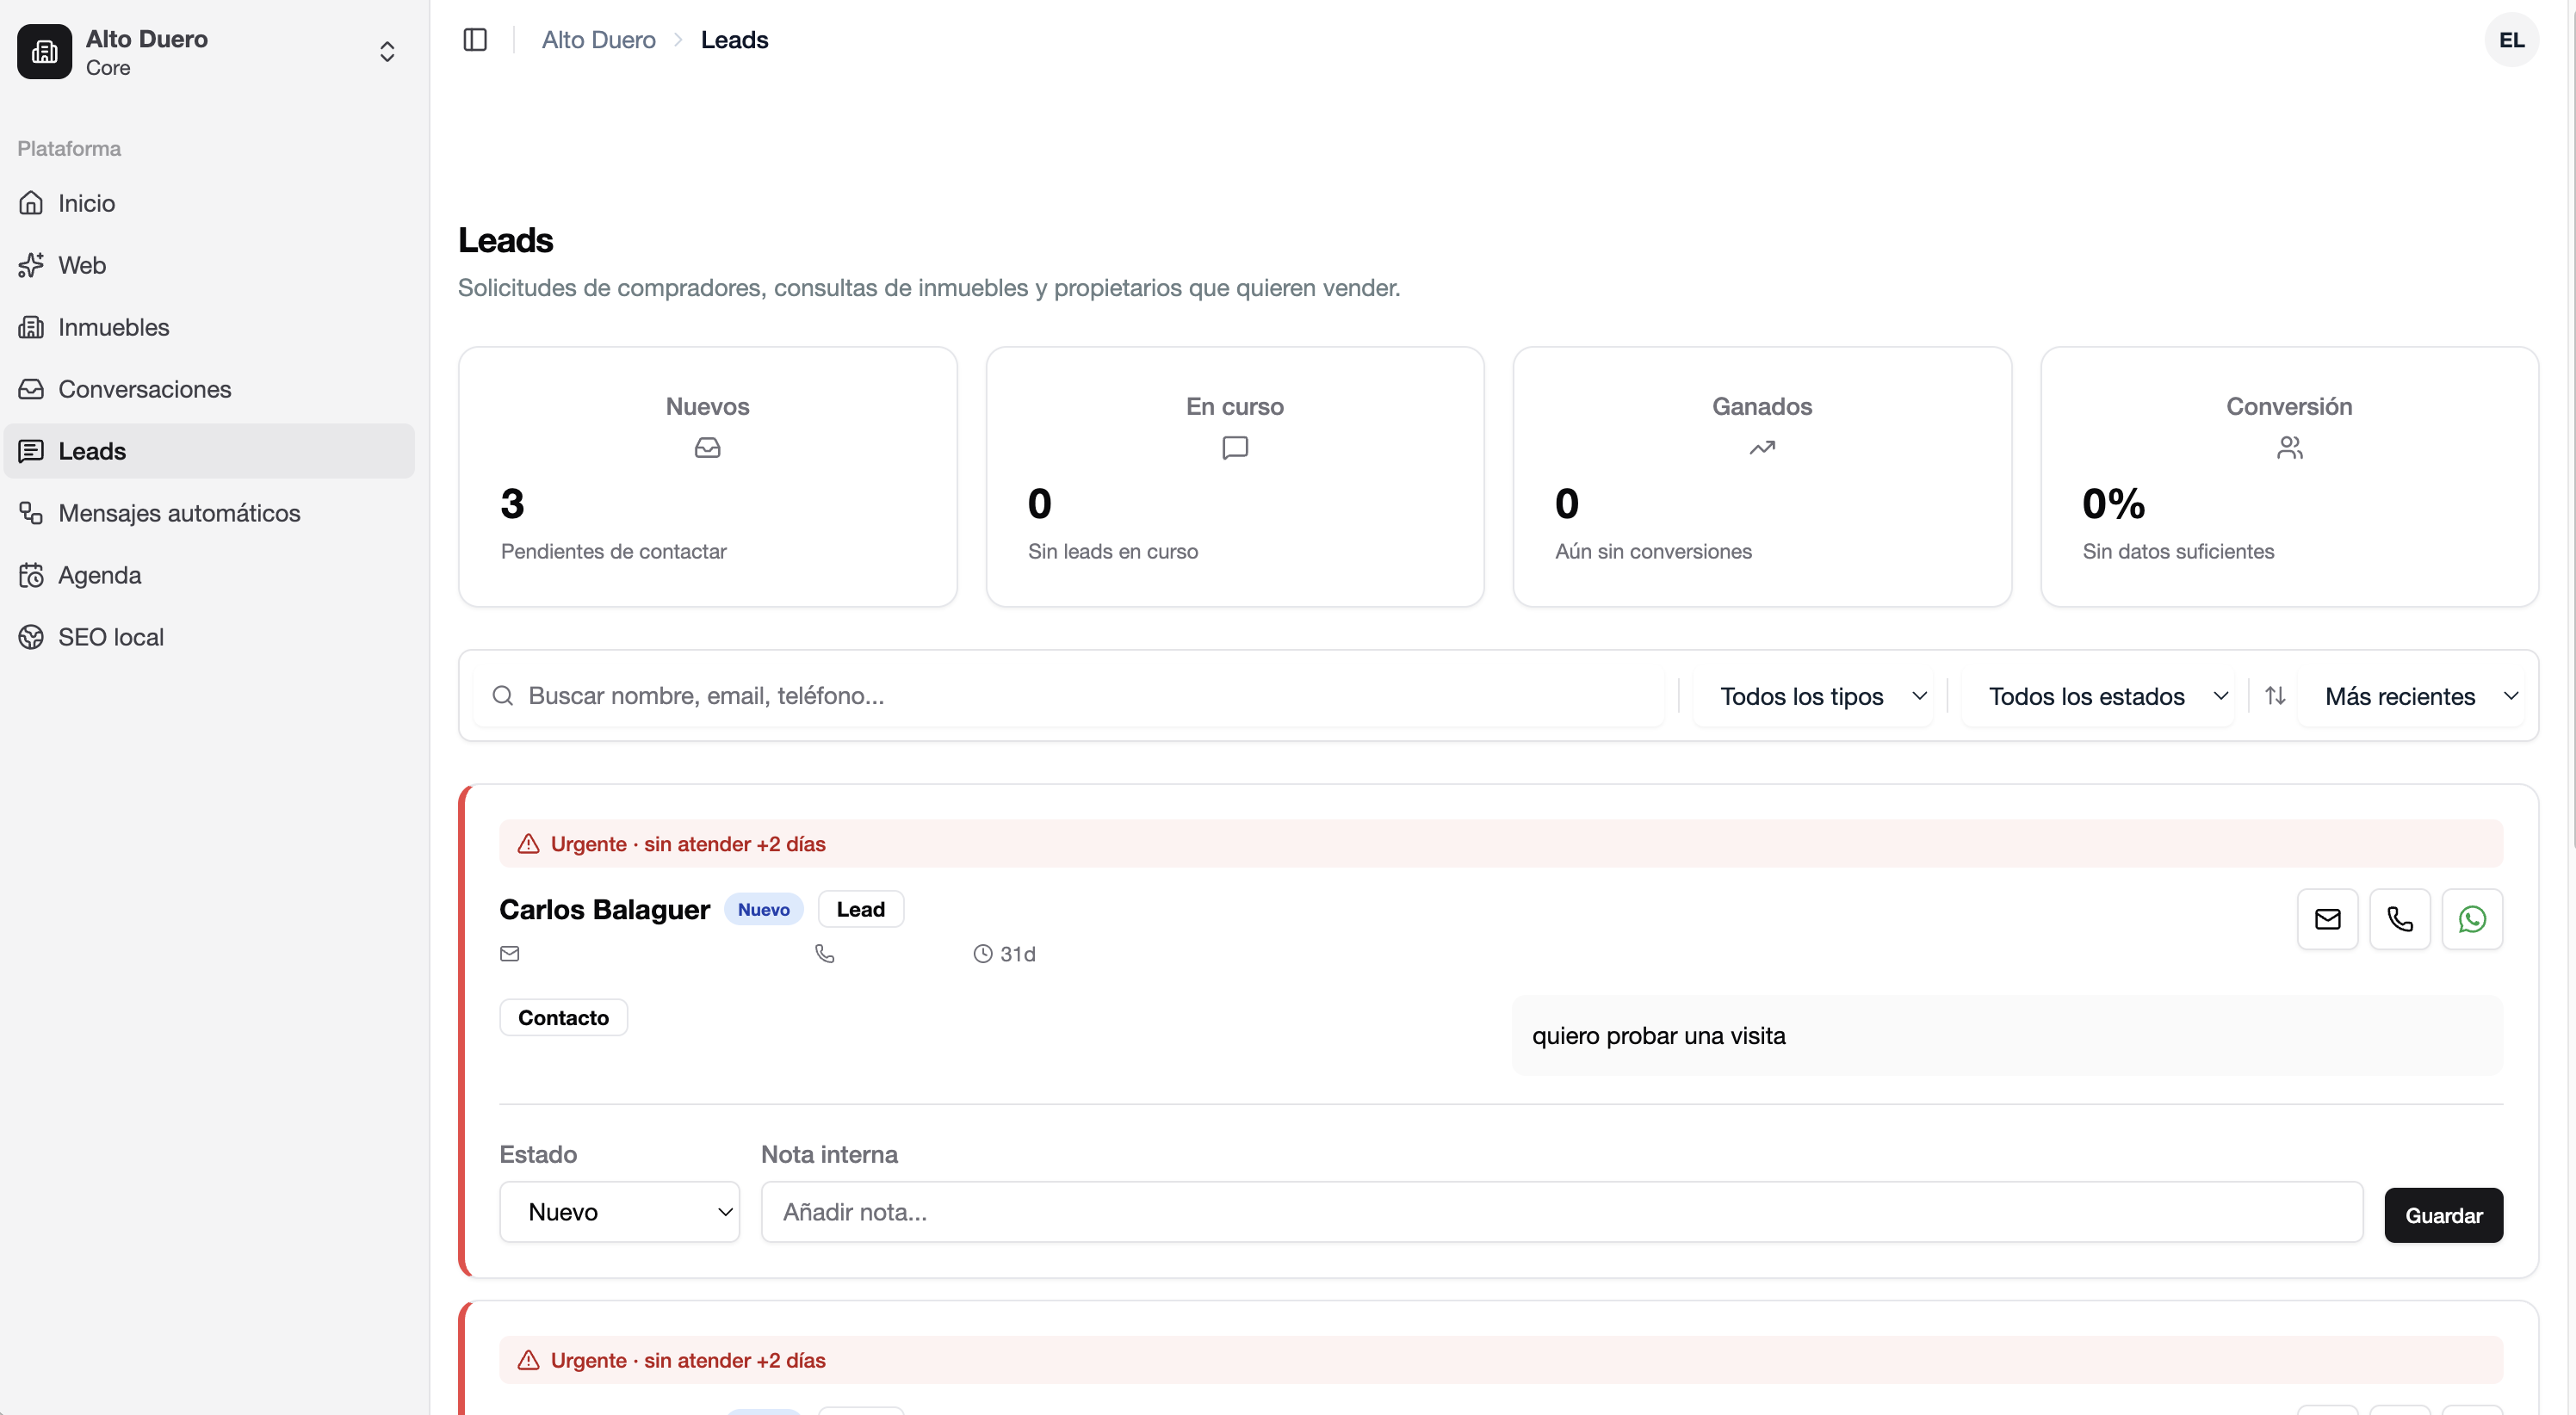Click Carlos Balaguer lead name

pos(604,909)
